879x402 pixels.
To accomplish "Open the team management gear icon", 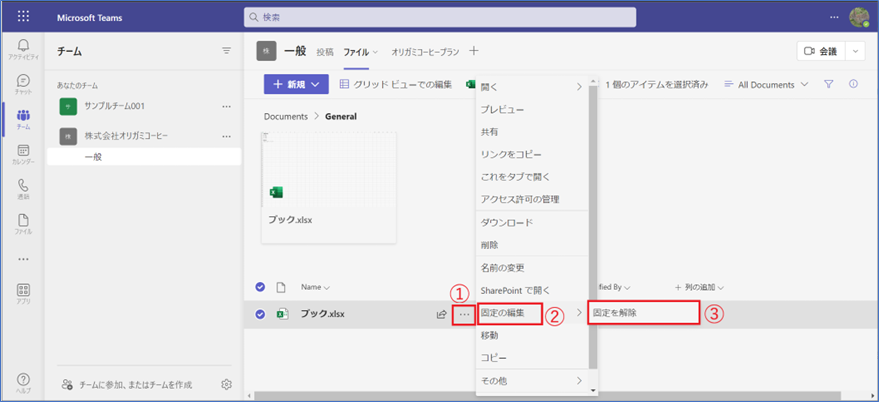I will [x=227, y=384].
